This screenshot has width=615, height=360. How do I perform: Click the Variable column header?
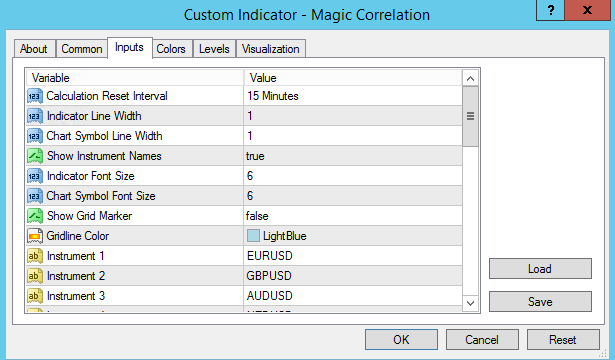click(135, 78)
